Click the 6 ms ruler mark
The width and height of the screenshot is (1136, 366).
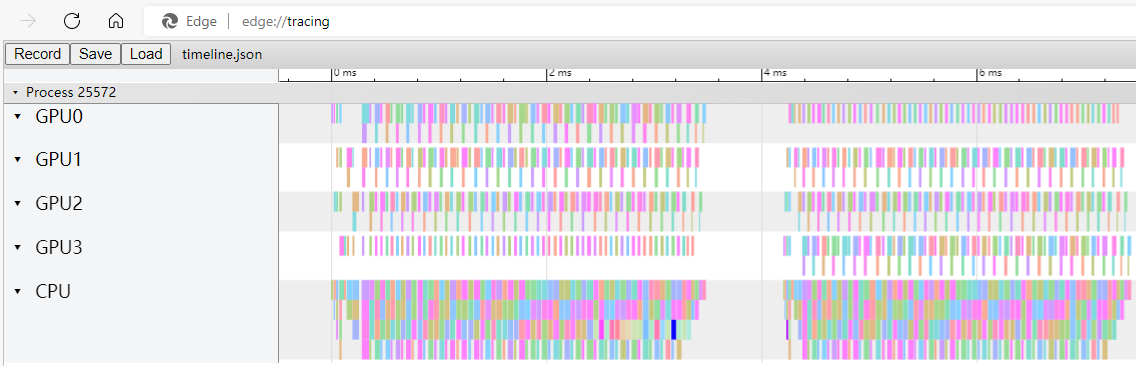990,73
